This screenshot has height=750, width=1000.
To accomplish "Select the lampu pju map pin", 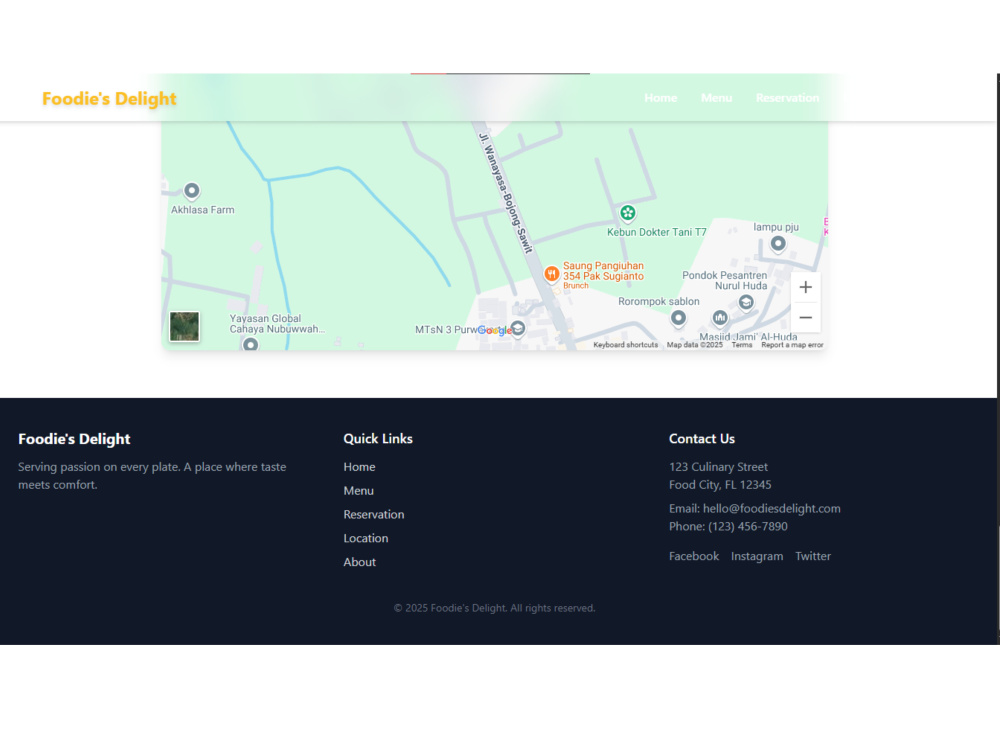I will [777, 244].
